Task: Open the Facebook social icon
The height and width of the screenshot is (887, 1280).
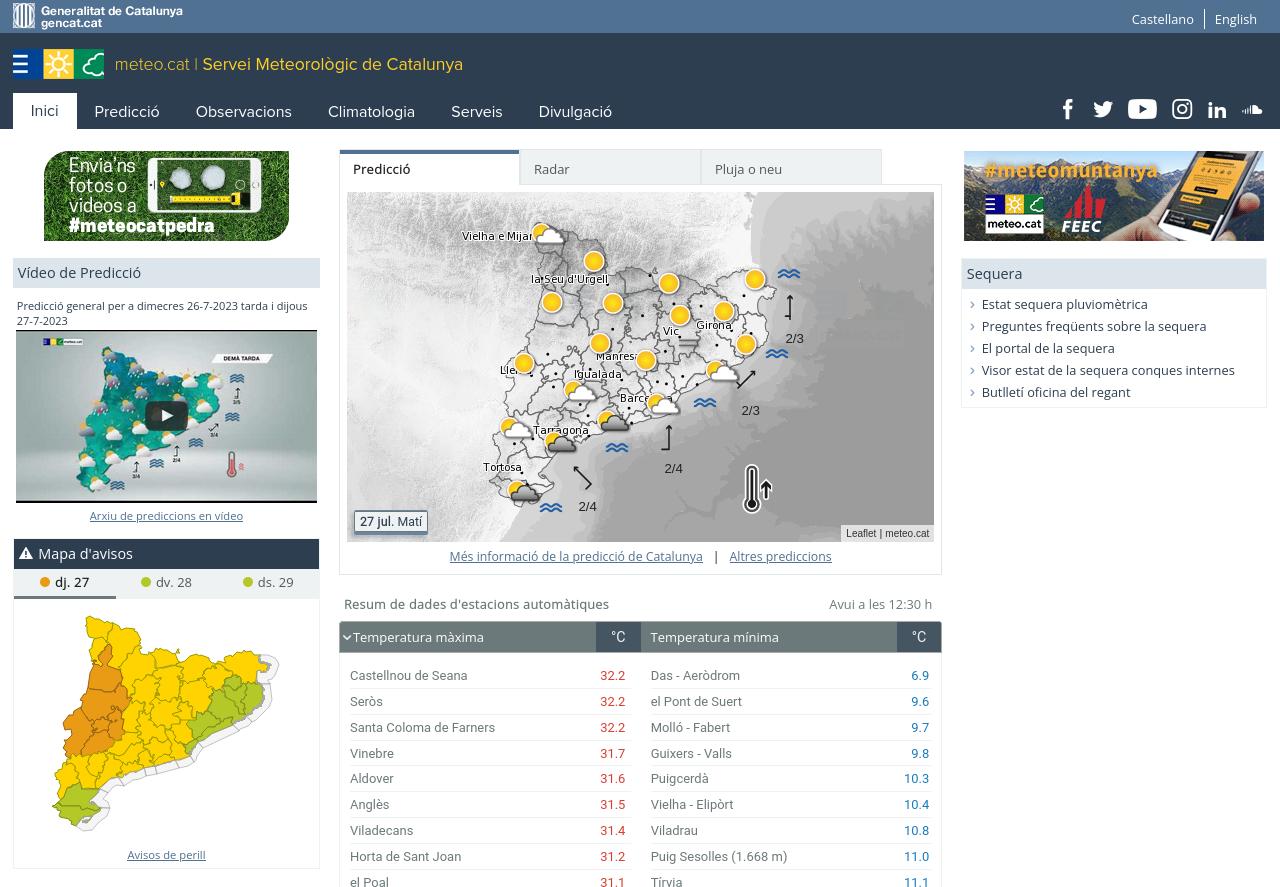Action: pos(1067,110)
